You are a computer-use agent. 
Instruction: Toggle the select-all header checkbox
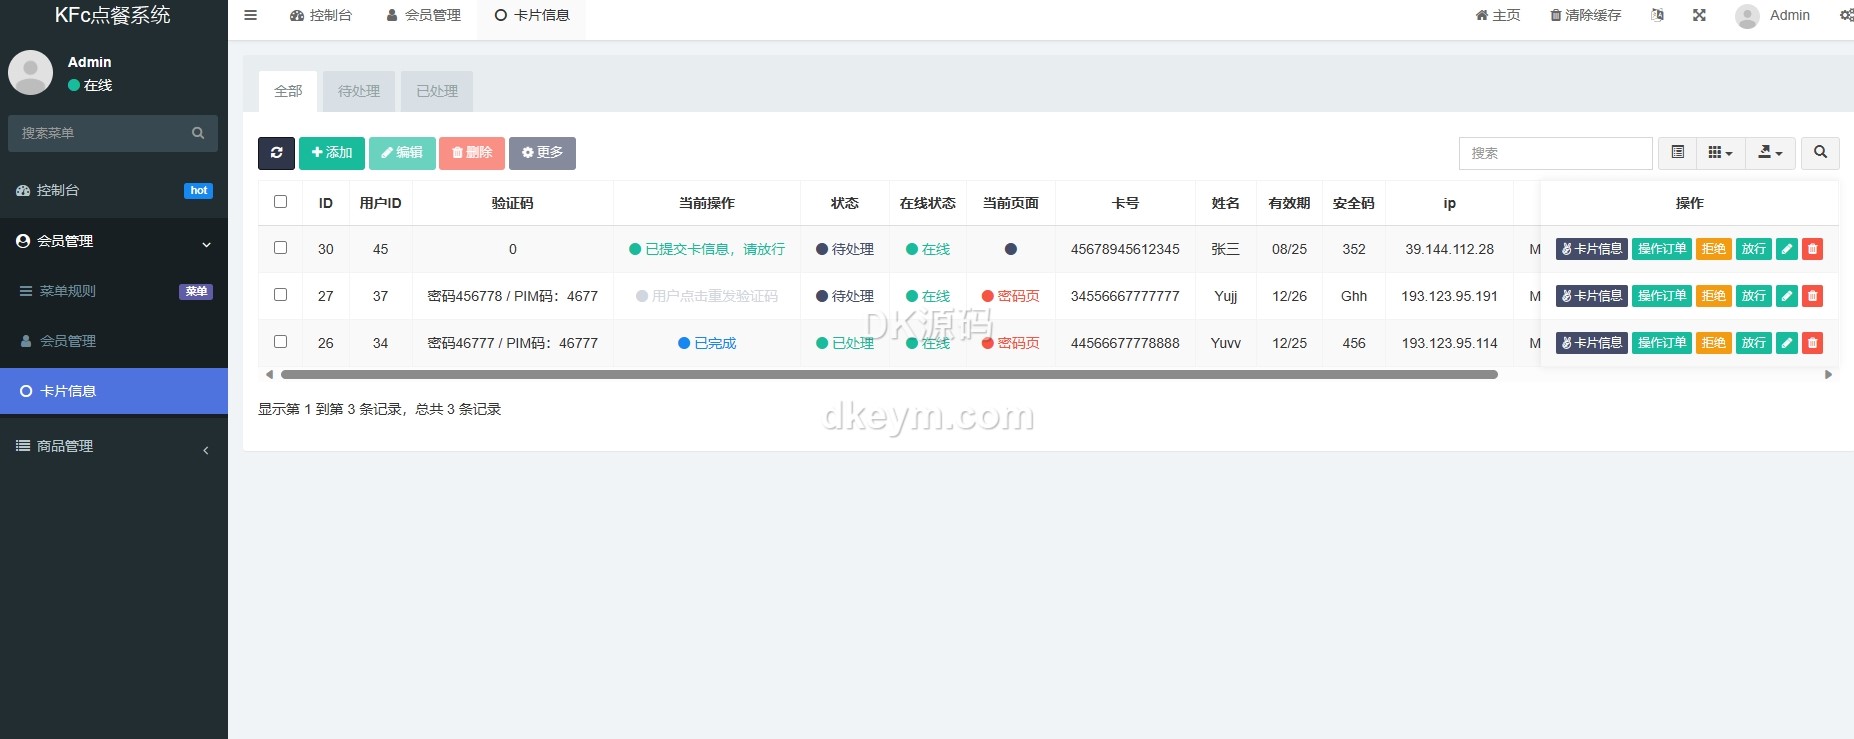point(280,202)
